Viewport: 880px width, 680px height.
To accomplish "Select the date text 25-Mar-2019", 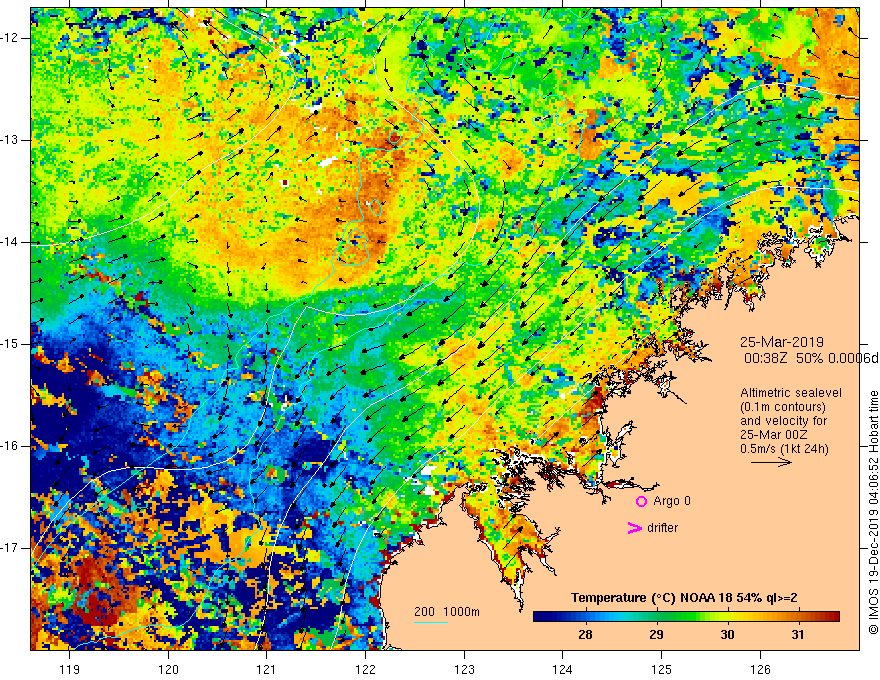I will 782,342.
